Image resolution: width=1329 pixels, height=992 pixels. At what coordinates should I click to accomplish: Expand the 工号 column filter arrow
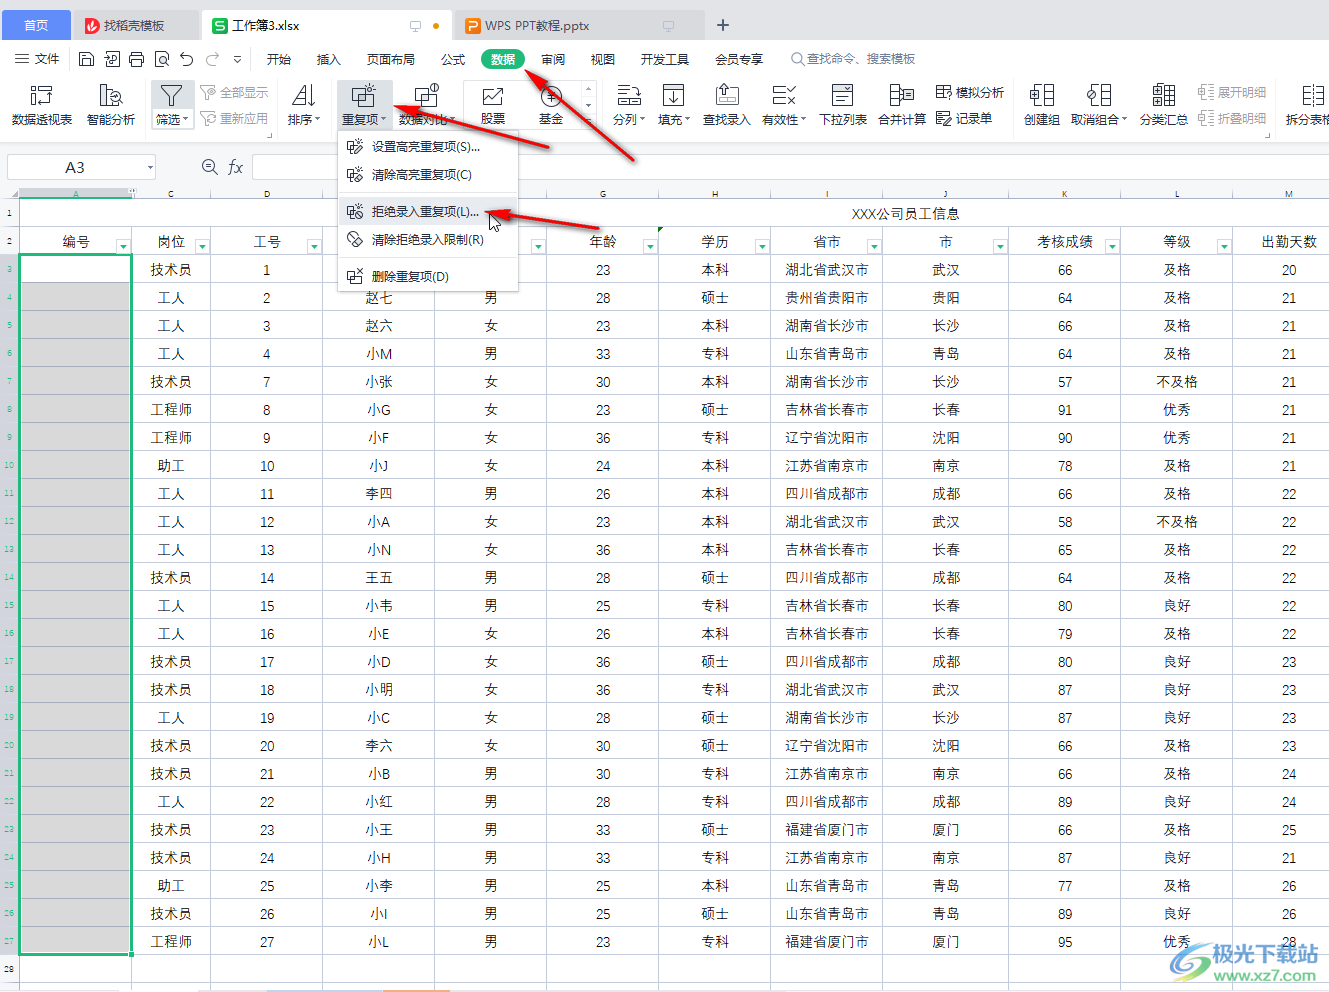pyautogui.click(x=314, y=246)
